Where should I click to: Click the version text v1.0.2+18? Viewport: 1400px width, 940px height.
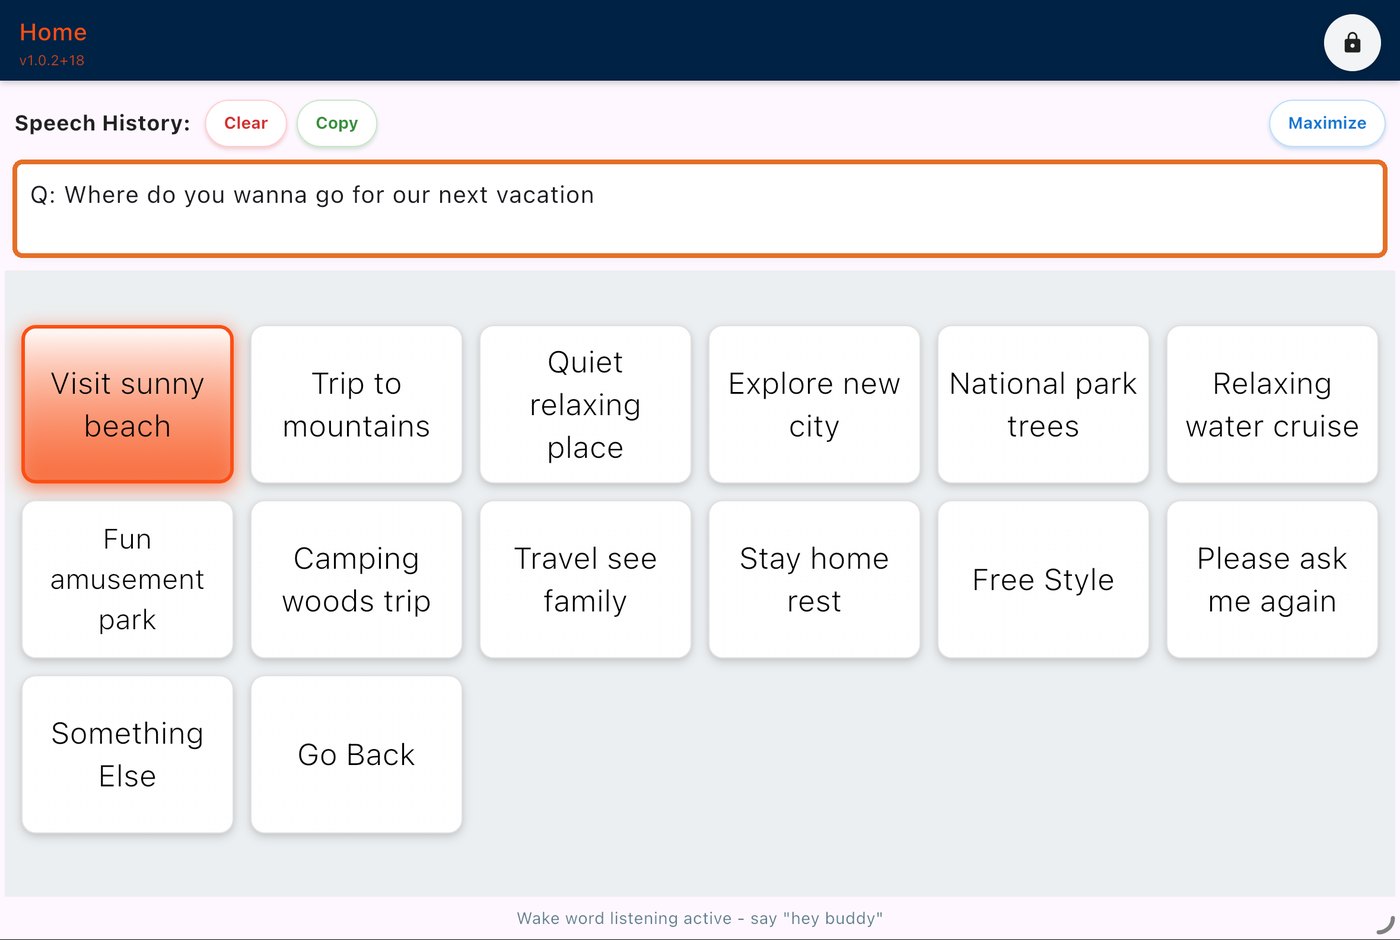pos(52,60)
